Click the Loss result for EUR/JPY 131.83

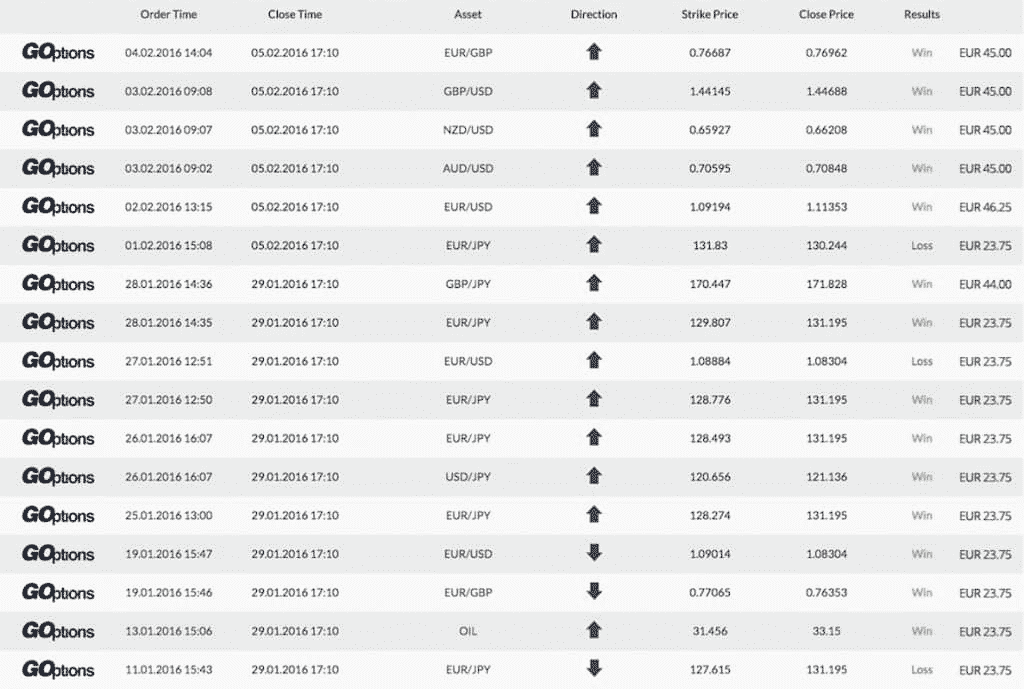tap(921, 246)
